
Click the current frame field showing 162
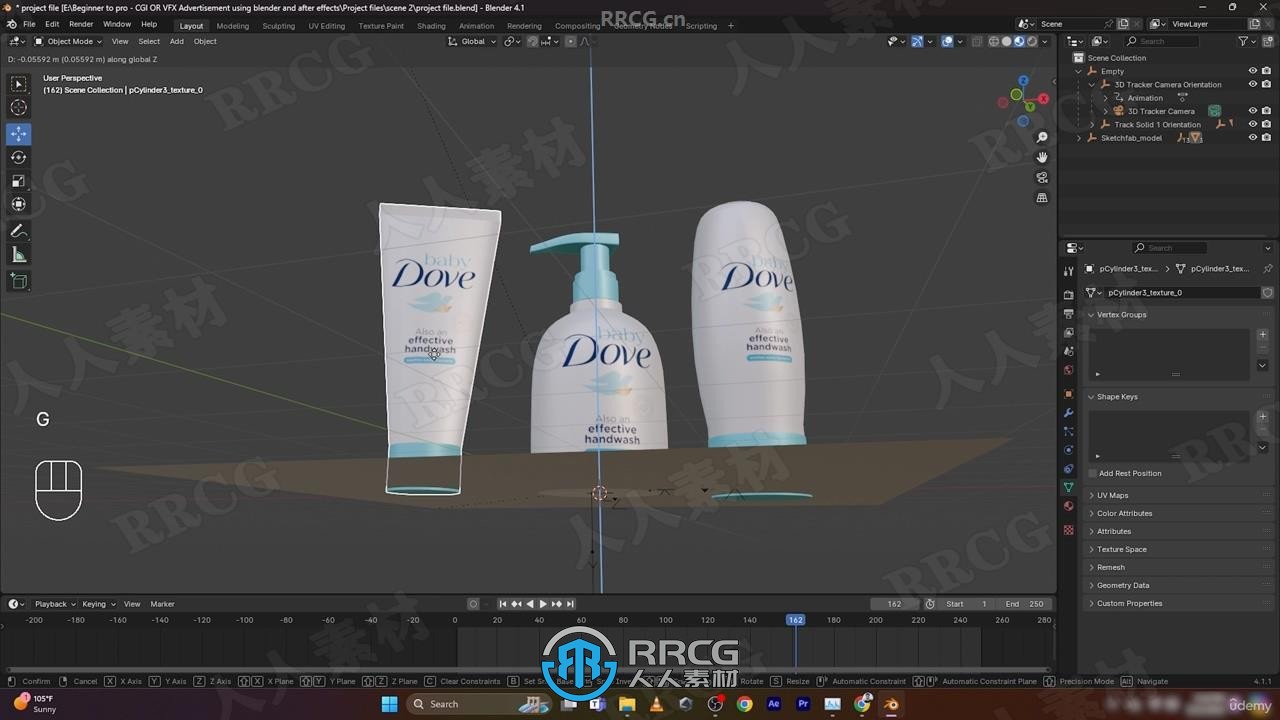(x=894, y=604)
